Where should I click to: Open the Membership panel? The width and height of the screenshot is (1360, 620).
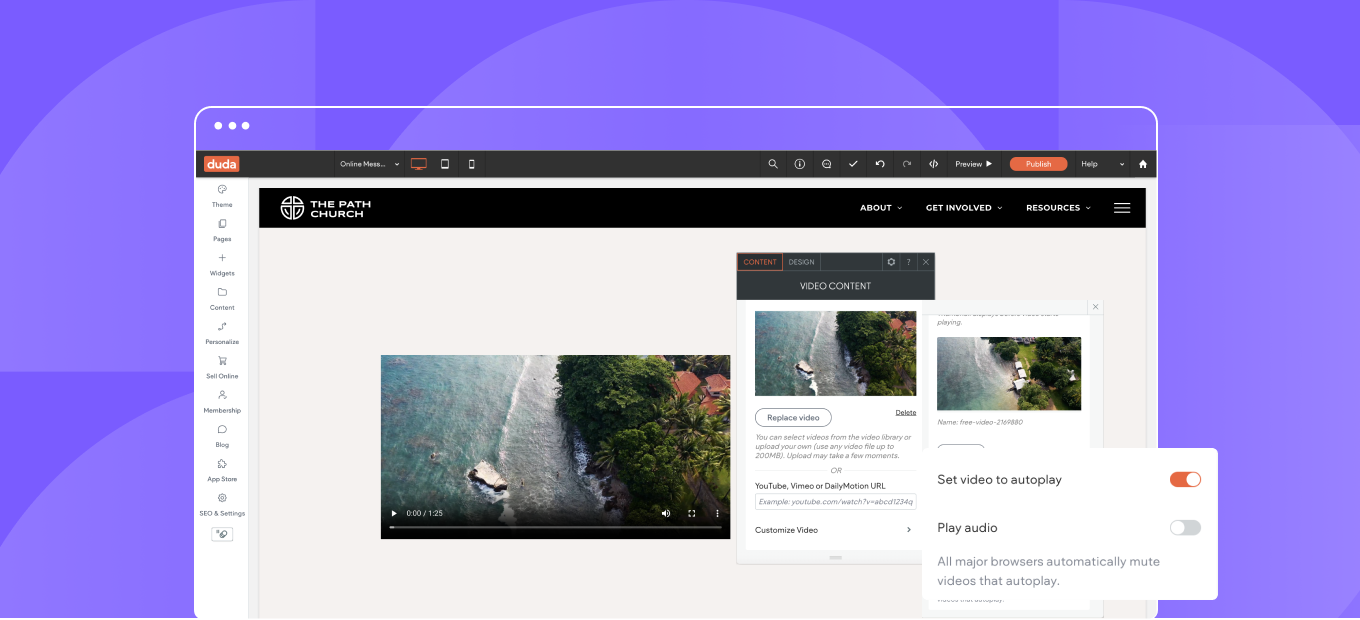click(x=222, y=401)
